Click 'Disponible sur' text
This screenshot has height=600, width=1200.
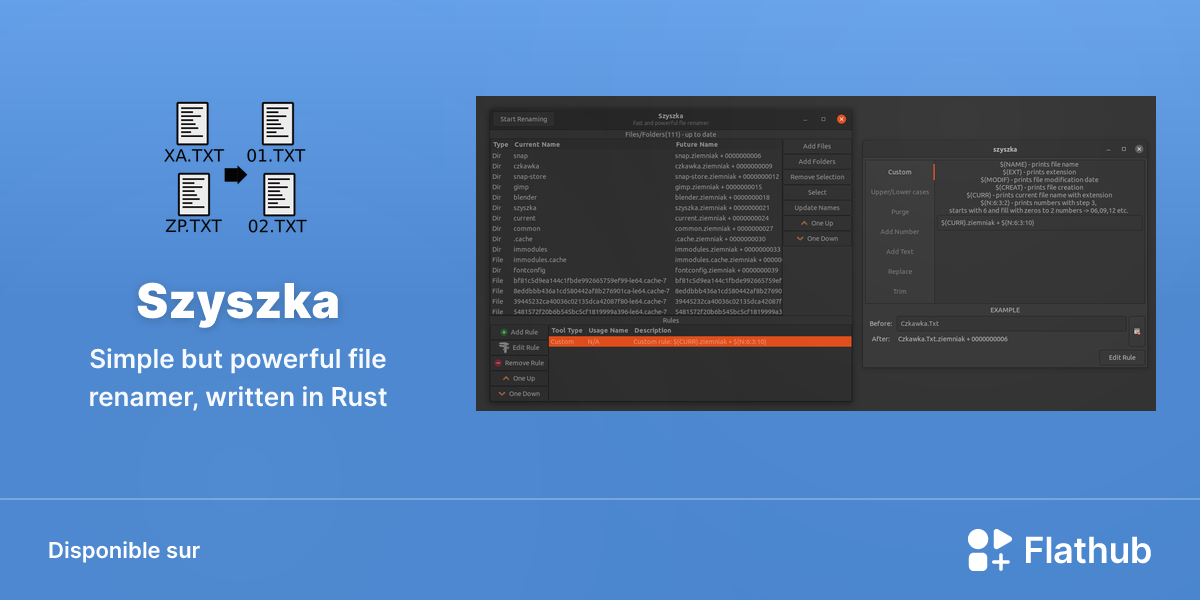124,550
